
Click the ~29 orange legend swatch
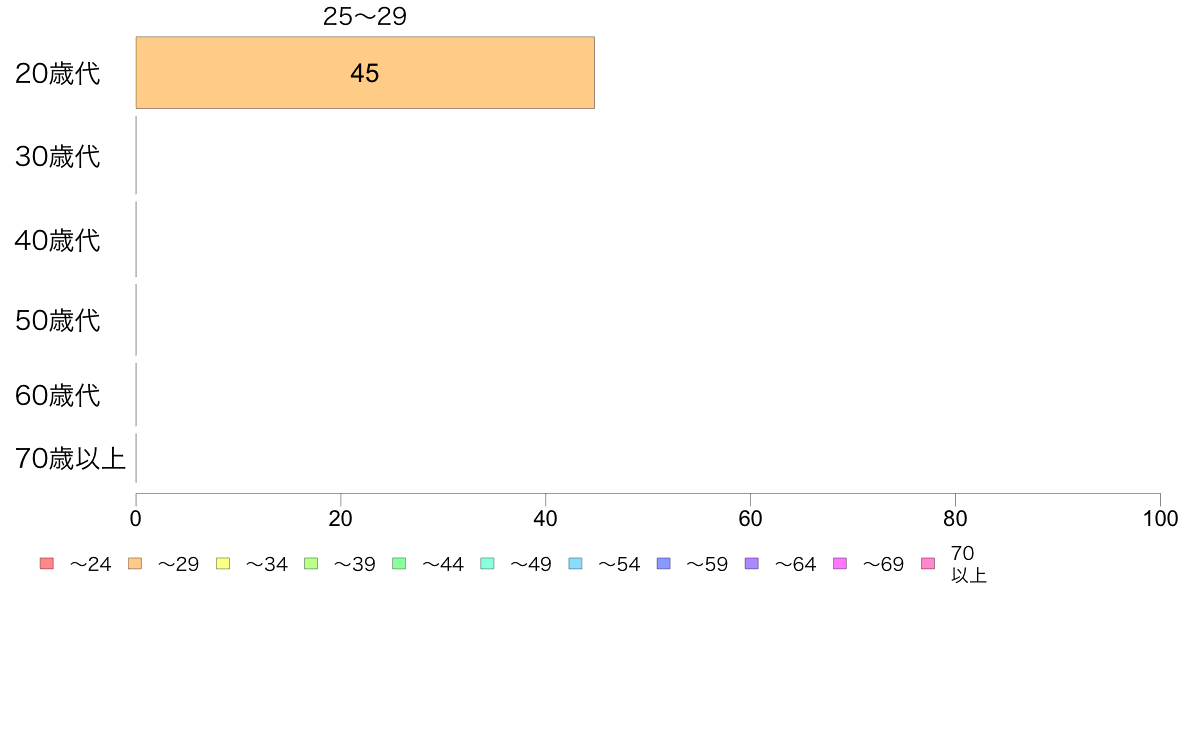(x=135, y=563)
